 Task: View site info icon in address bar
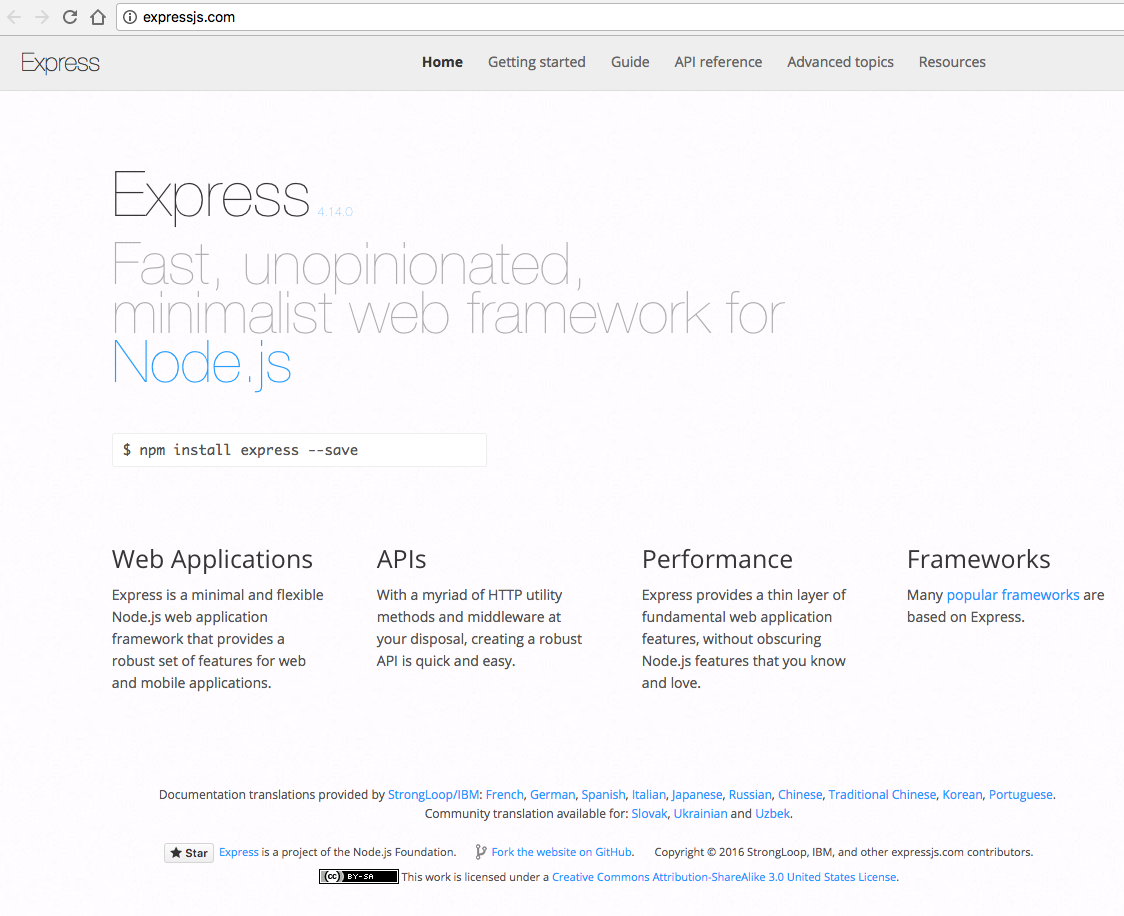click(x=130, y=17)
